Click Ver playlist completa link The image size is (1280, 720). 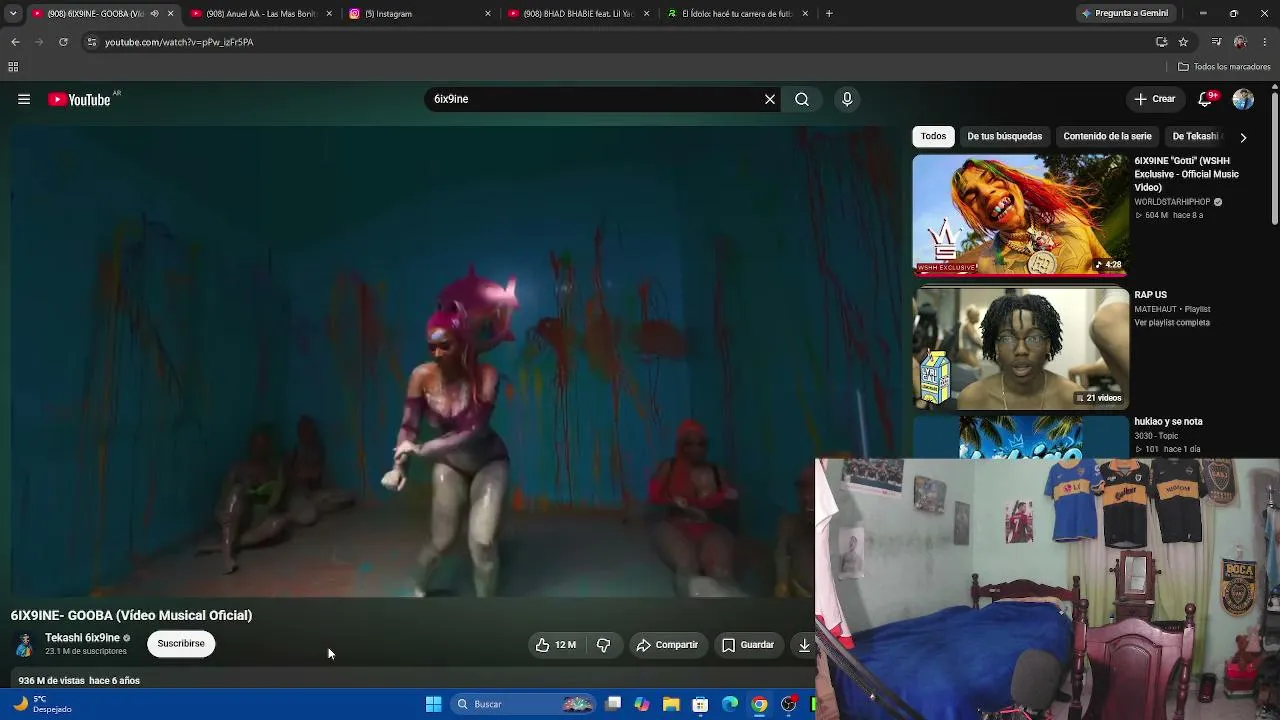pos(1172,323)
